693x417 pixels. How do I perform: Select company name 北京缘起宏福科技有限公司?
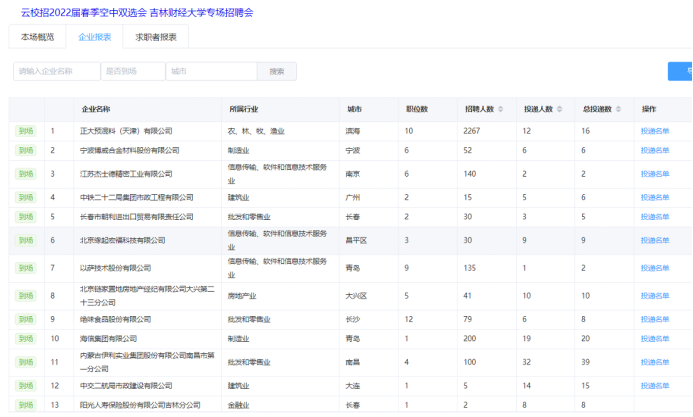click(122, 240)
